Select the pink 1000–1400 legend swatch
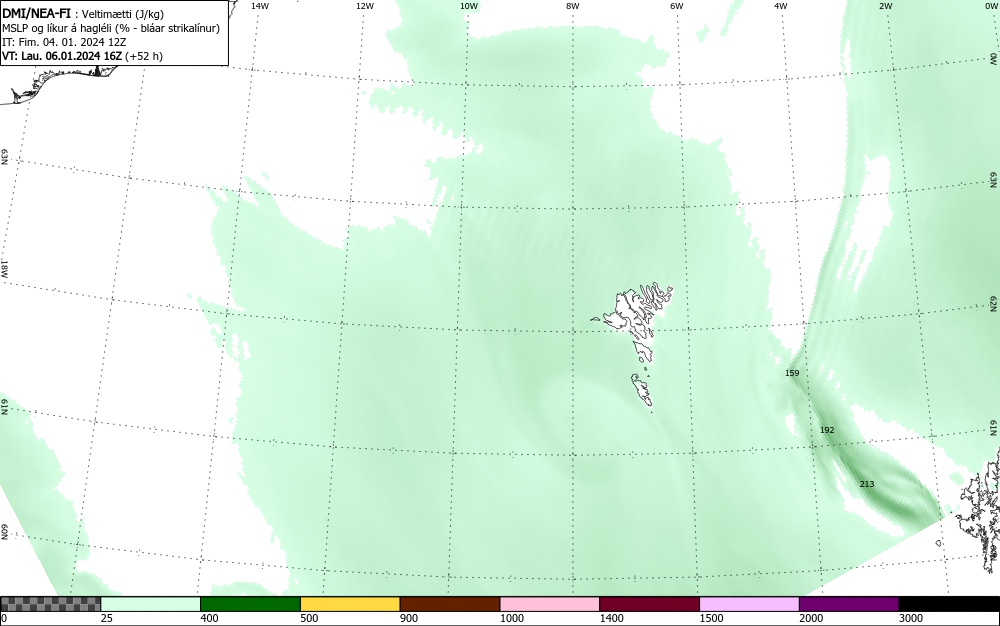The height and width of the screenshot is (626, 1000). point(550,604)
